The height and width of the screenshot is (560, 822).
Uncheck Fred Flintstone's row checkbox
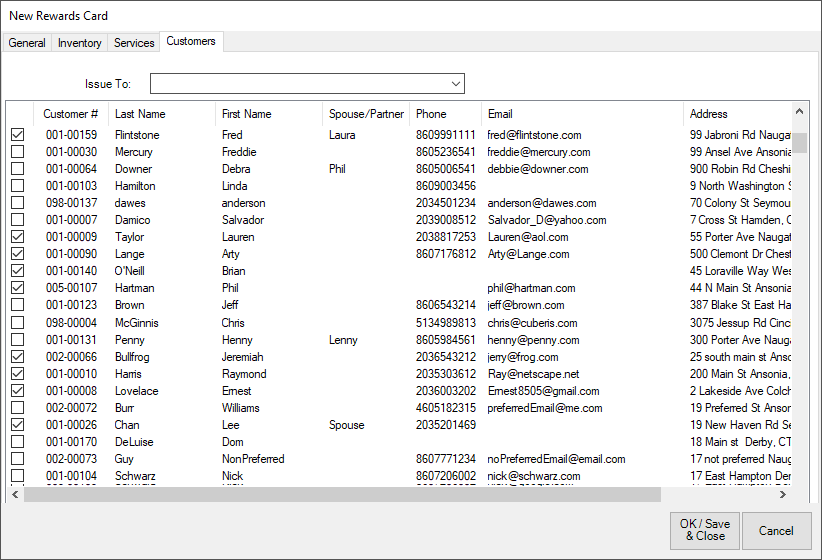[18, 135]
